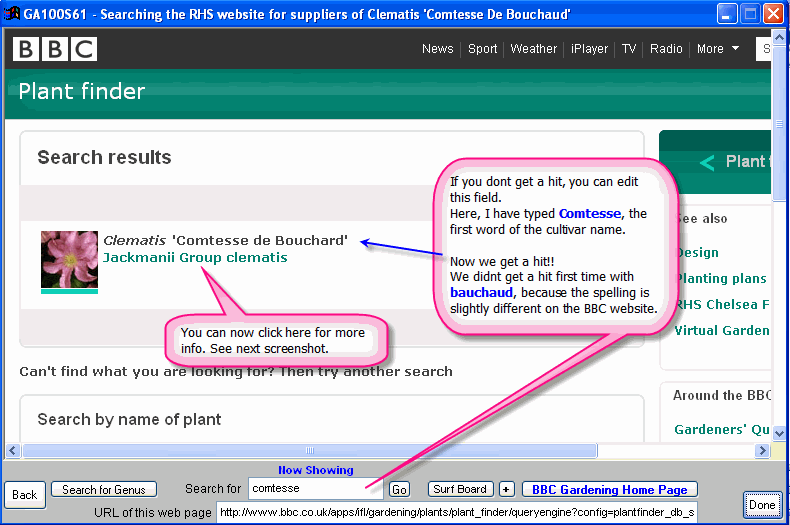Expand the More dropdown in BBC header
Viewport: 790px width, 525px height.
[x=718, y=49]
